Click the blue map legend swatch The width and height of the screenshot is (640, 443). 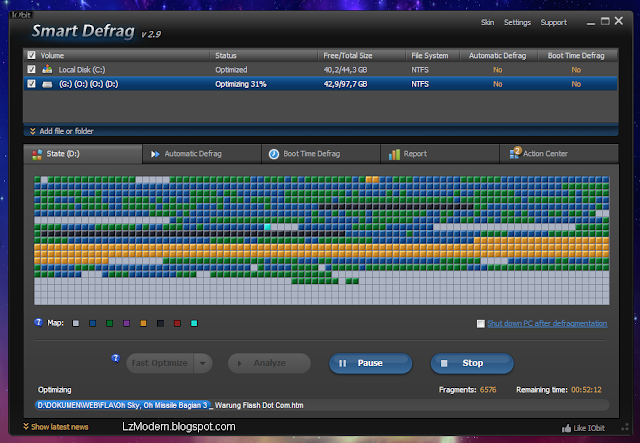pos(93,323)
